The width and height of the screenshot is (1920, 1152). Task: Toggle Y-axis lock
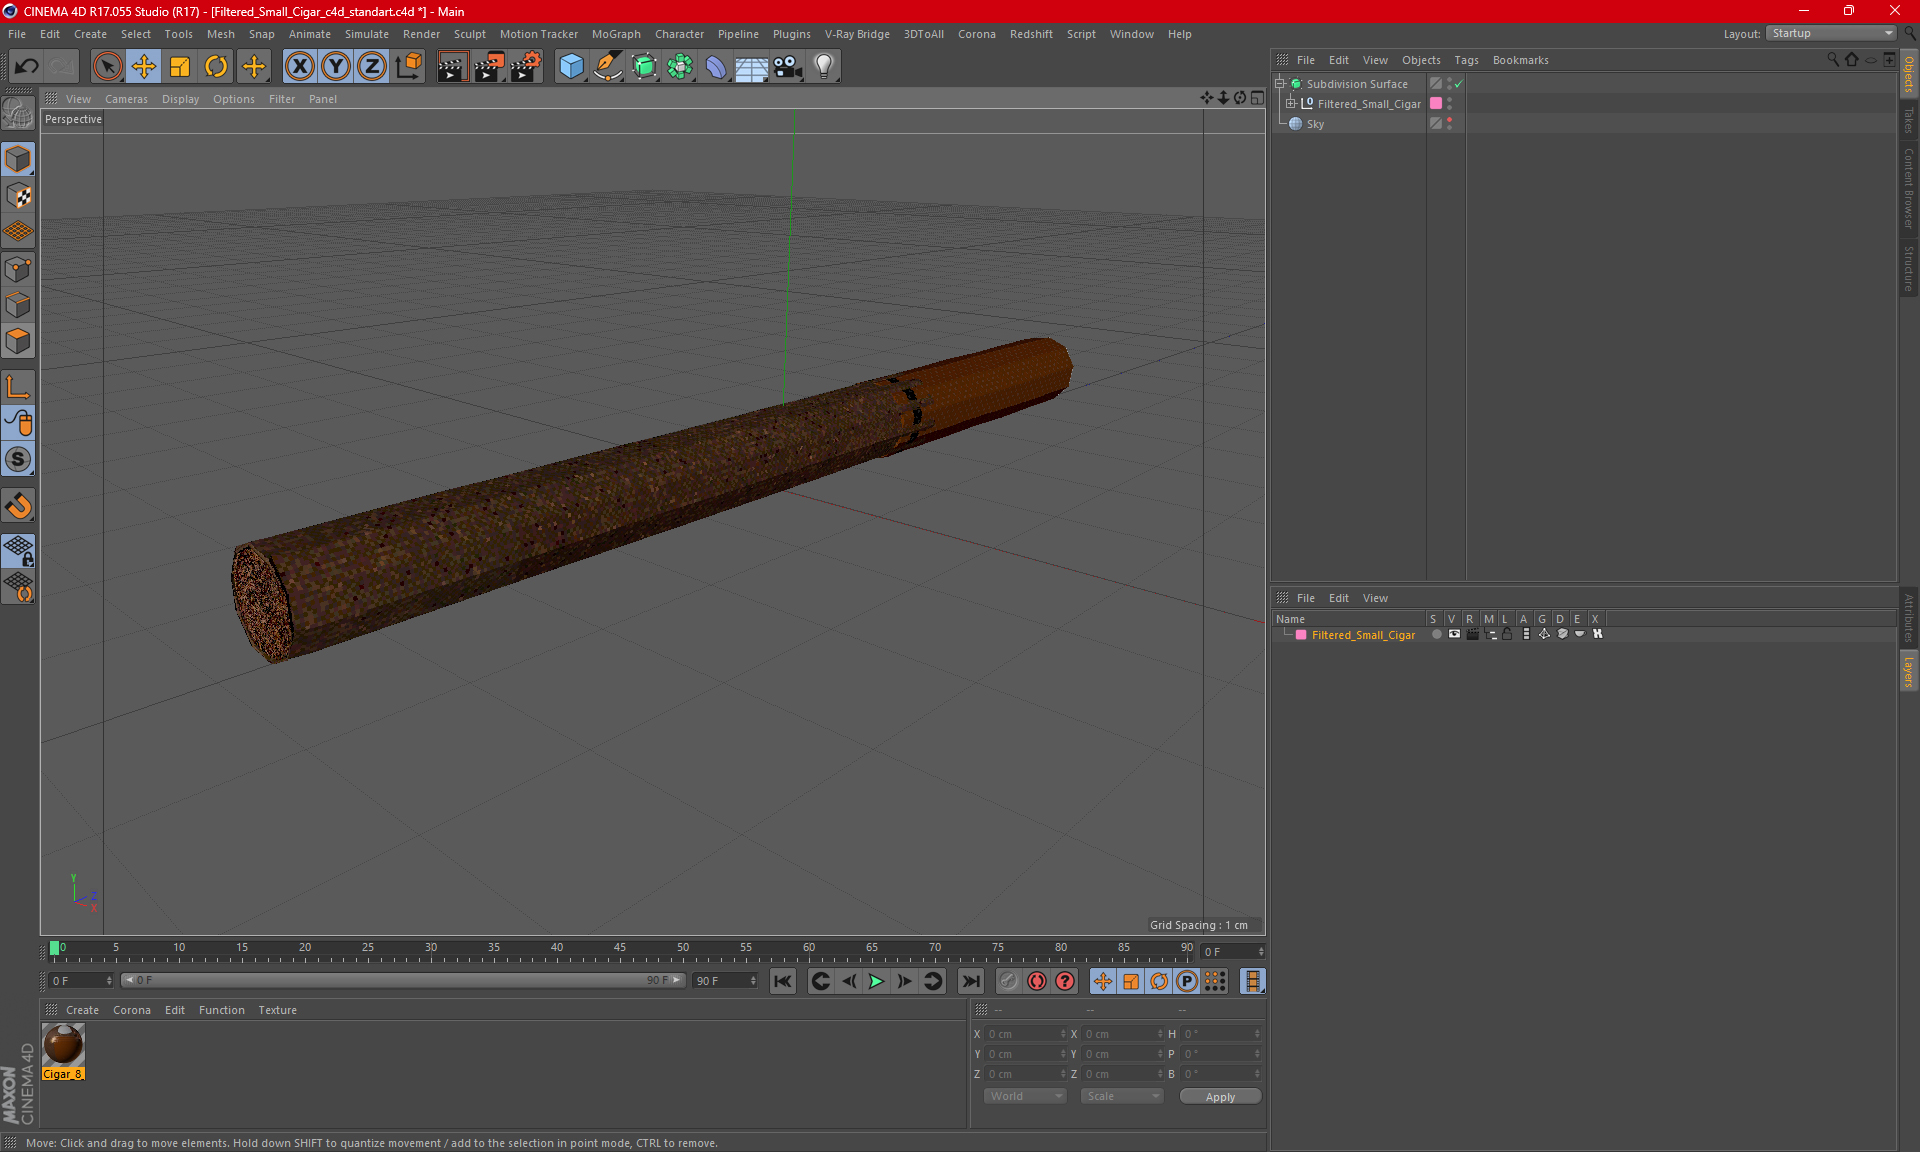coord(336,67)
